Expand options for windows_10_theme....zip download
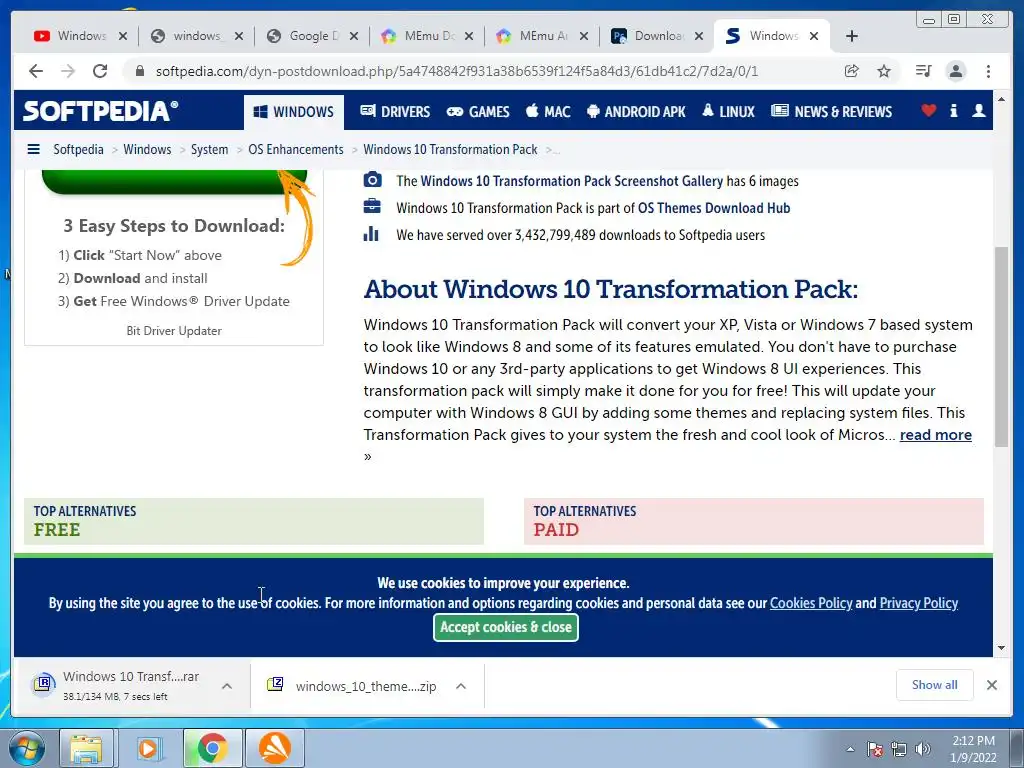Image resolution: width=1024 pixels, height=768 pixels. pos(461,686)
